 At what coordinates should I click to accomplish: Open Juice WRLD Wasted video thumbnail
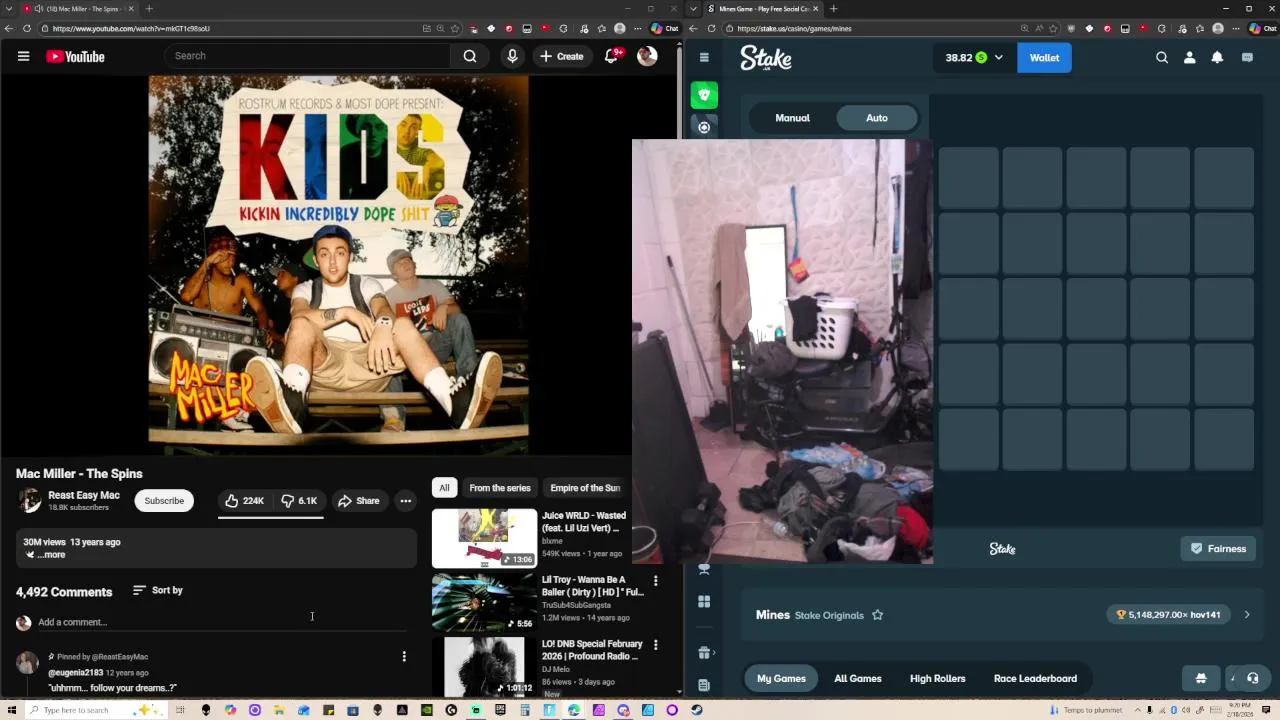(484, 538)
